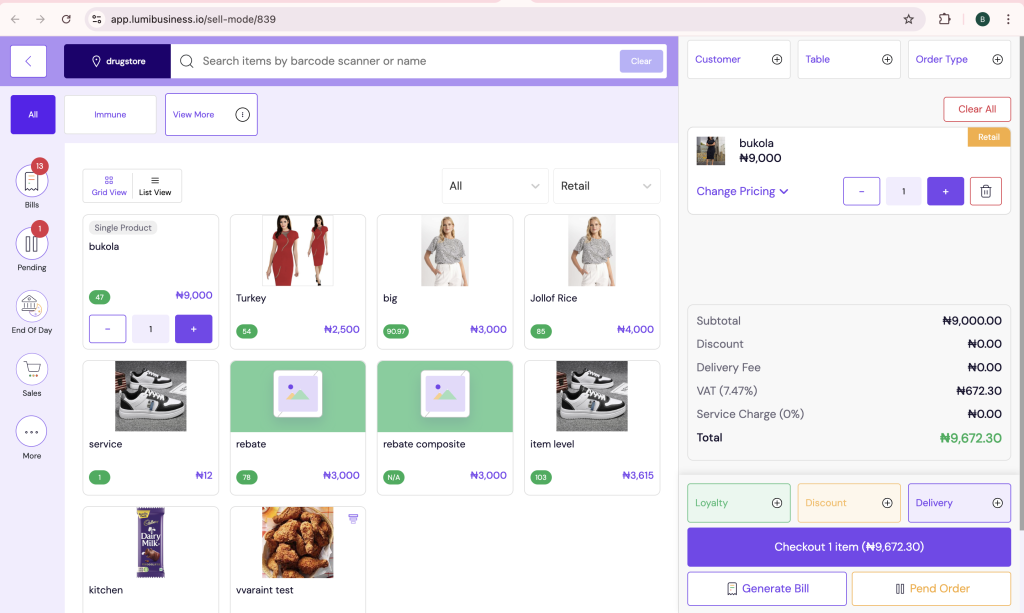1024x613 pixels.
Task: Select the All category tab
Action: (x=32, y=114)
